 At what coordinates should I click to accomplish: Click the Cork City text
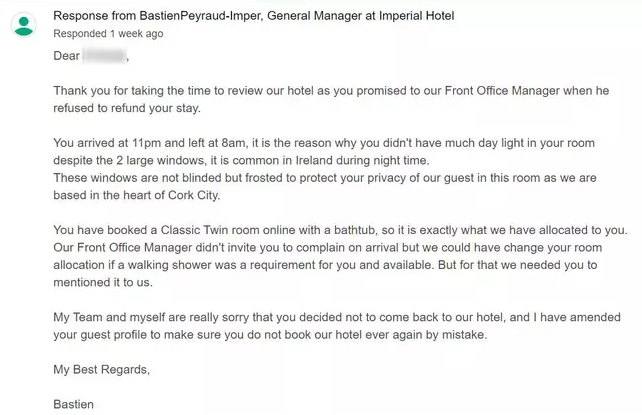(x=231, y=196)
